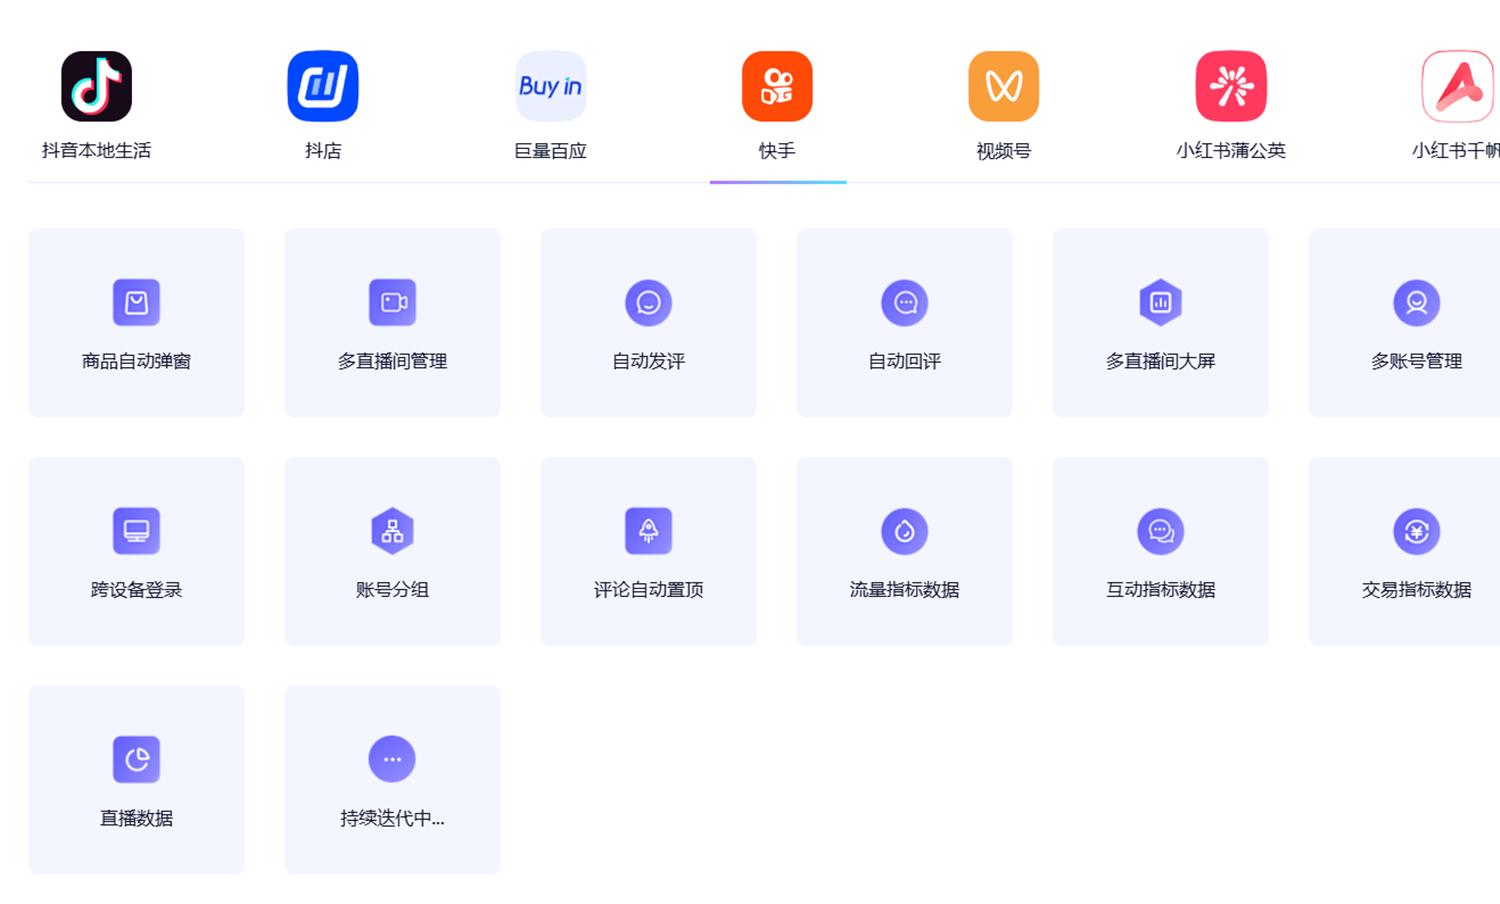The height and width of the screenshot is (904, 1500).
Task: Click the 多直播间管理 label text
Action: pos(392,361)
